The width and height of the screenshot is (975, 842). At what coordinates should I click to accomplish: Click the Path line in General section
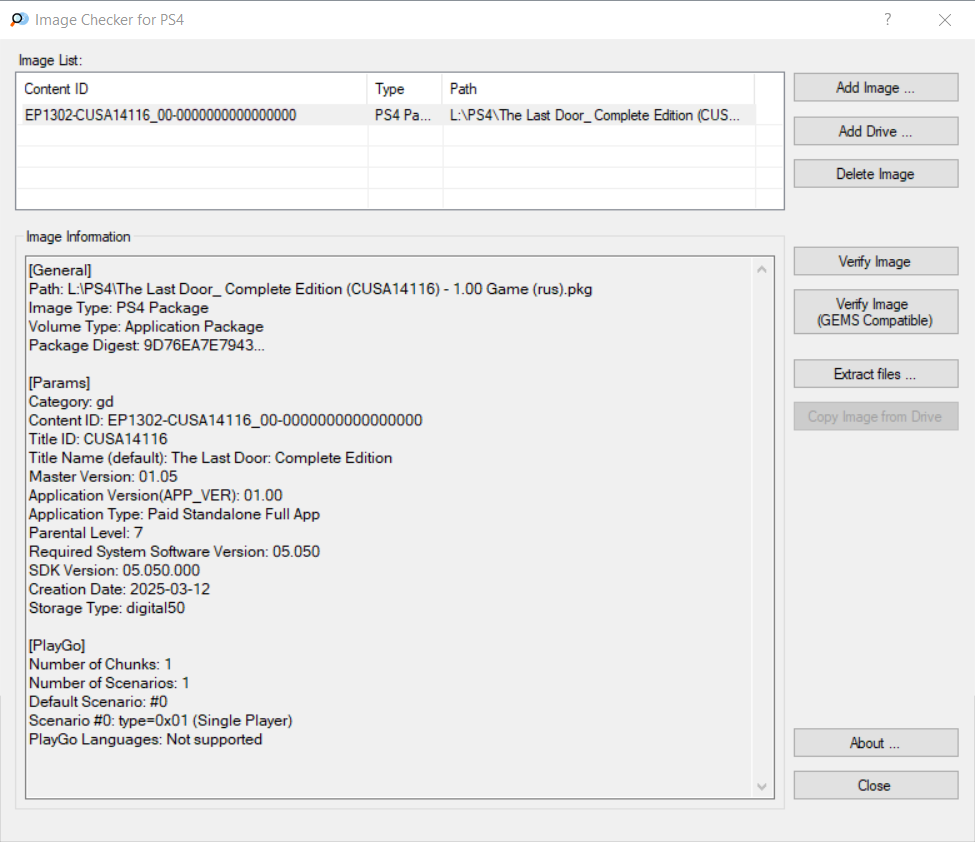(310, 289)
